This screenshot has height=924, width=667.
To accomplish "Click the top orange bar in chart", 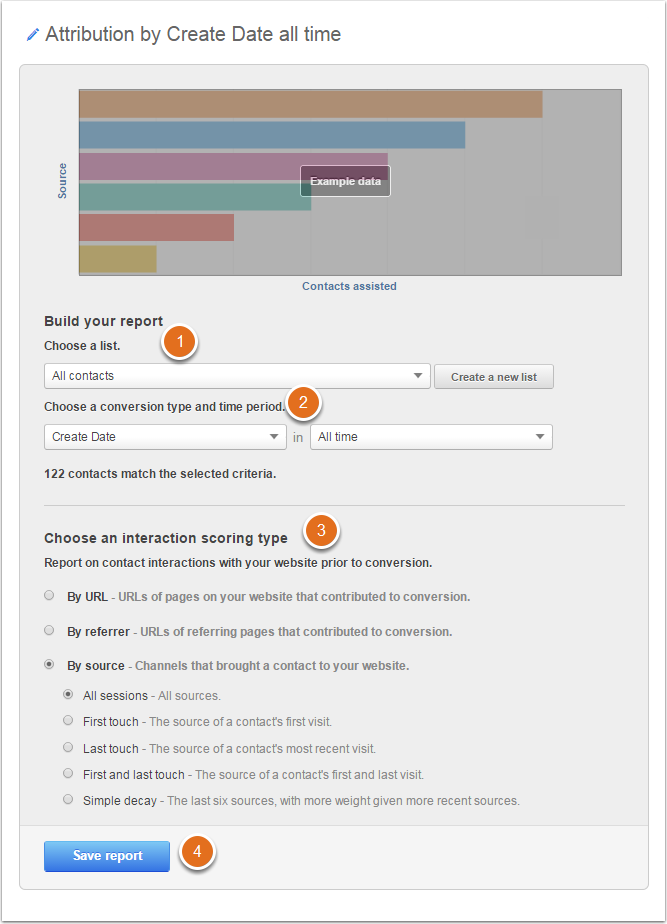I will tap(310, 104).
